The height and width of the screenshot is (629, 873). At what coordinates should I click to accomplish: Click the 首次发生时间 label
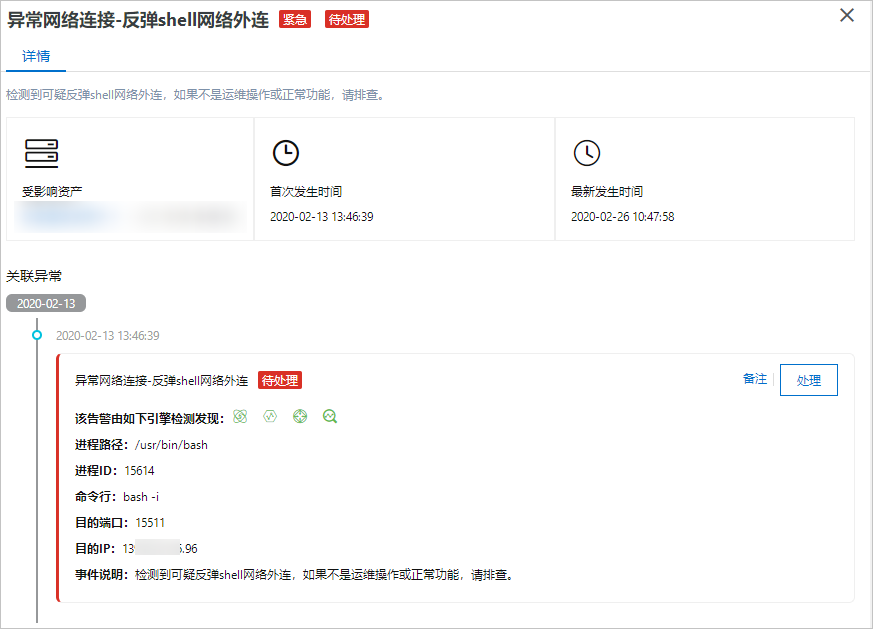(306, 191)
